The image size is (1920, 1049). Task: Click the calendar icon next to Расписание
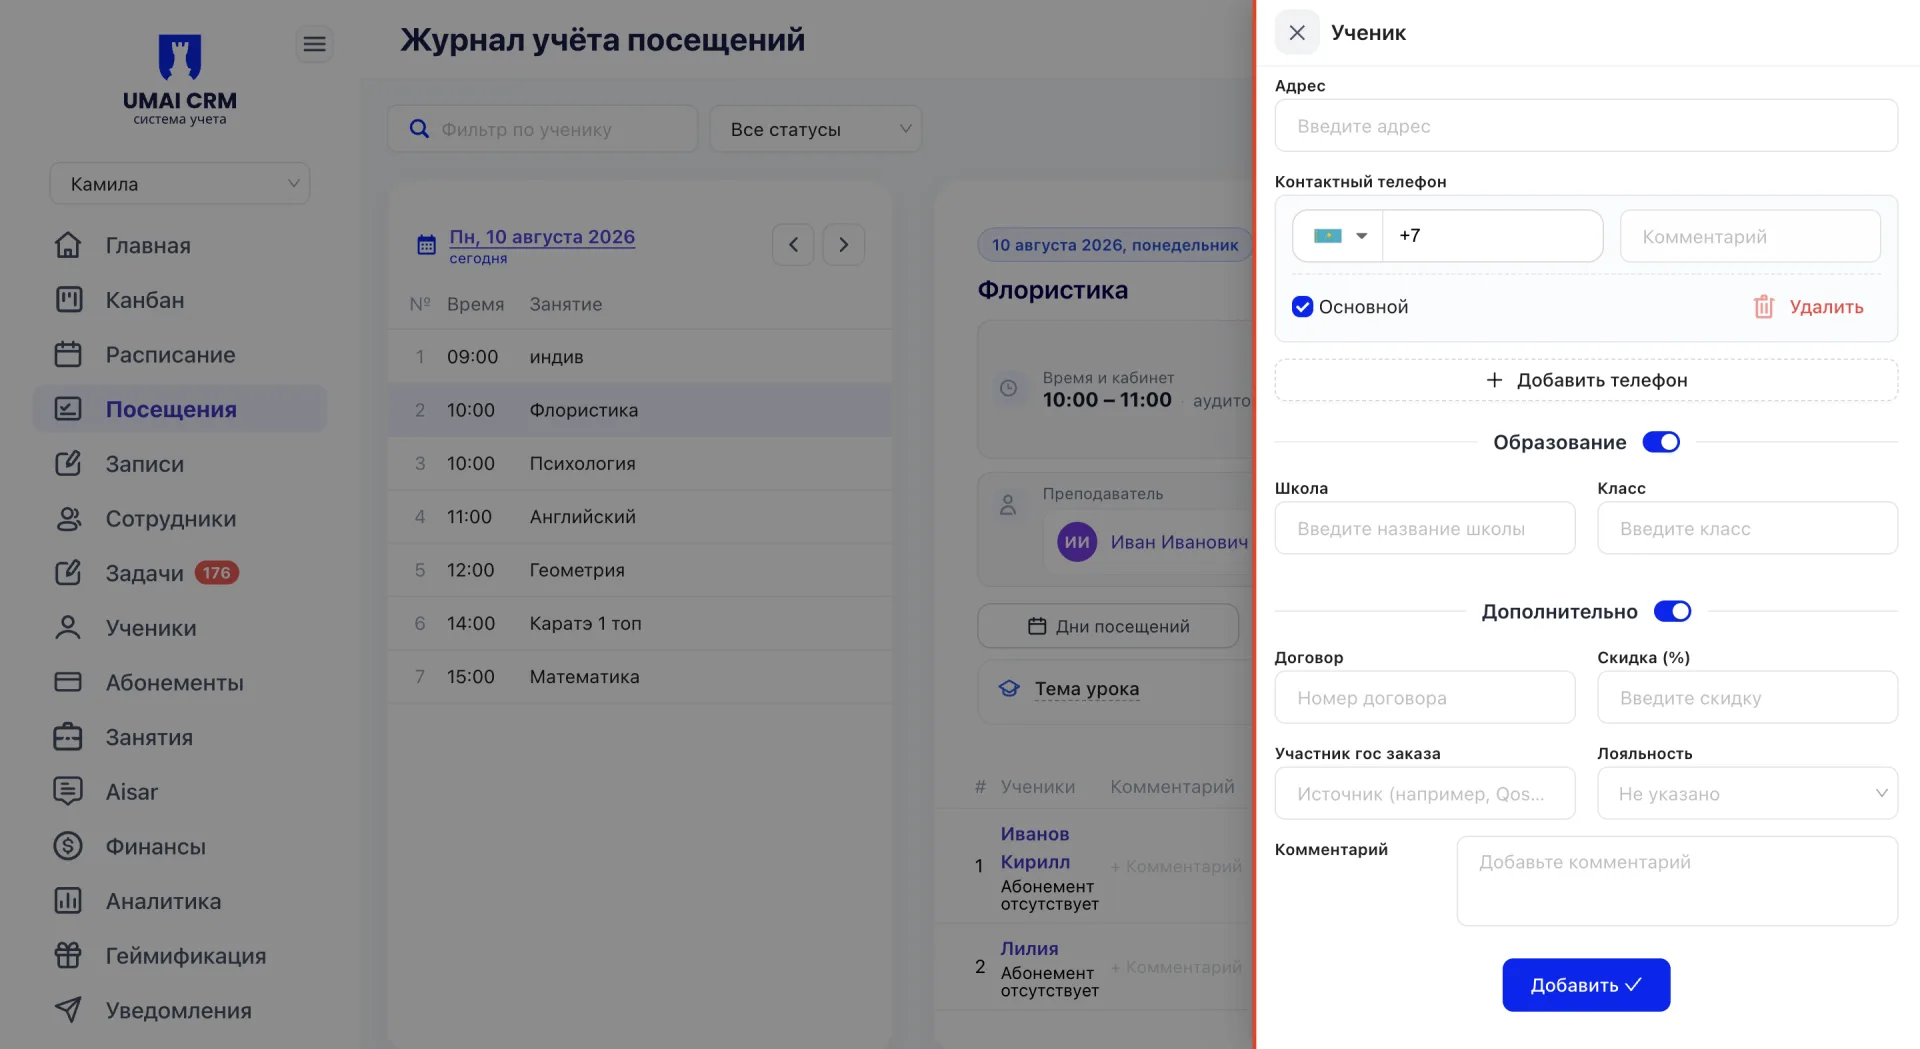[68, 354]
